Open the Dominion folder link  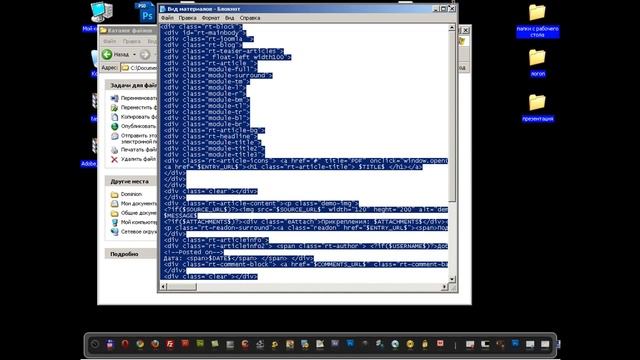tap(131, 194)
